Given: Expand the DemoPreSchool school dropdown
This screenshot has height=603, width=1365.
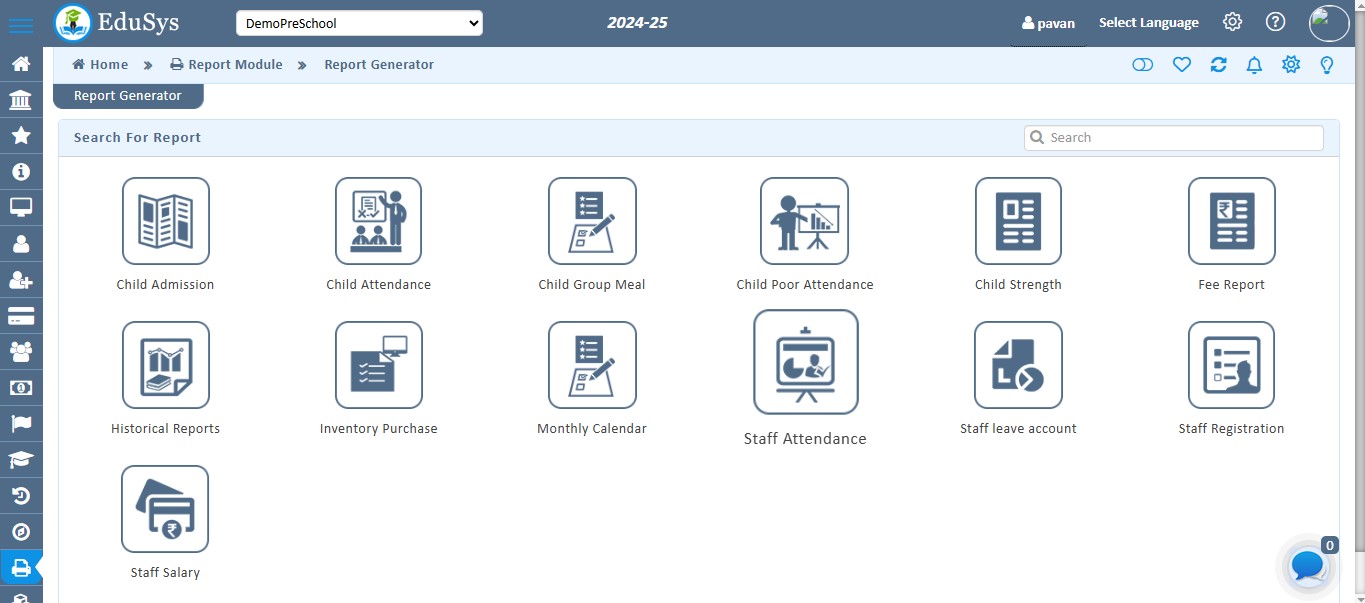Looking at the screenshot, I should pos(359,22).
